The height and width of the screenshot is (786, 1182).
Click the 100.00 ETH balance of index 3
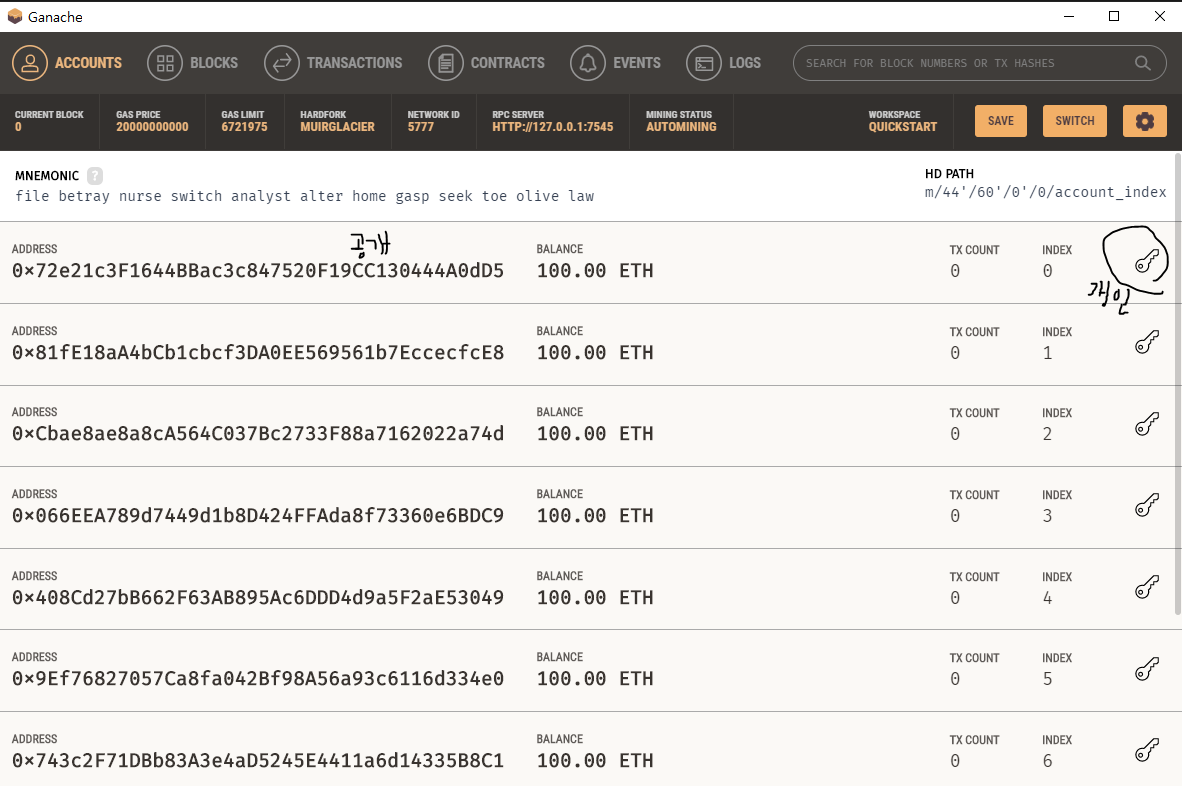(x=595, y=515)
